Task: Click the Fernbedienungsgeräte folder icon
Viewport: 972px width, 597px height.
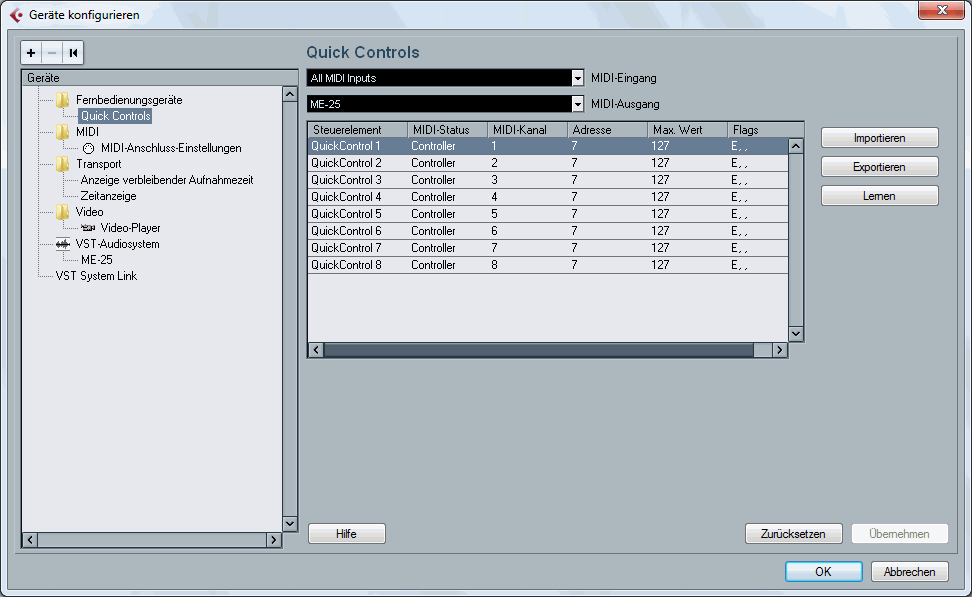Action: [x=63, y=100]
